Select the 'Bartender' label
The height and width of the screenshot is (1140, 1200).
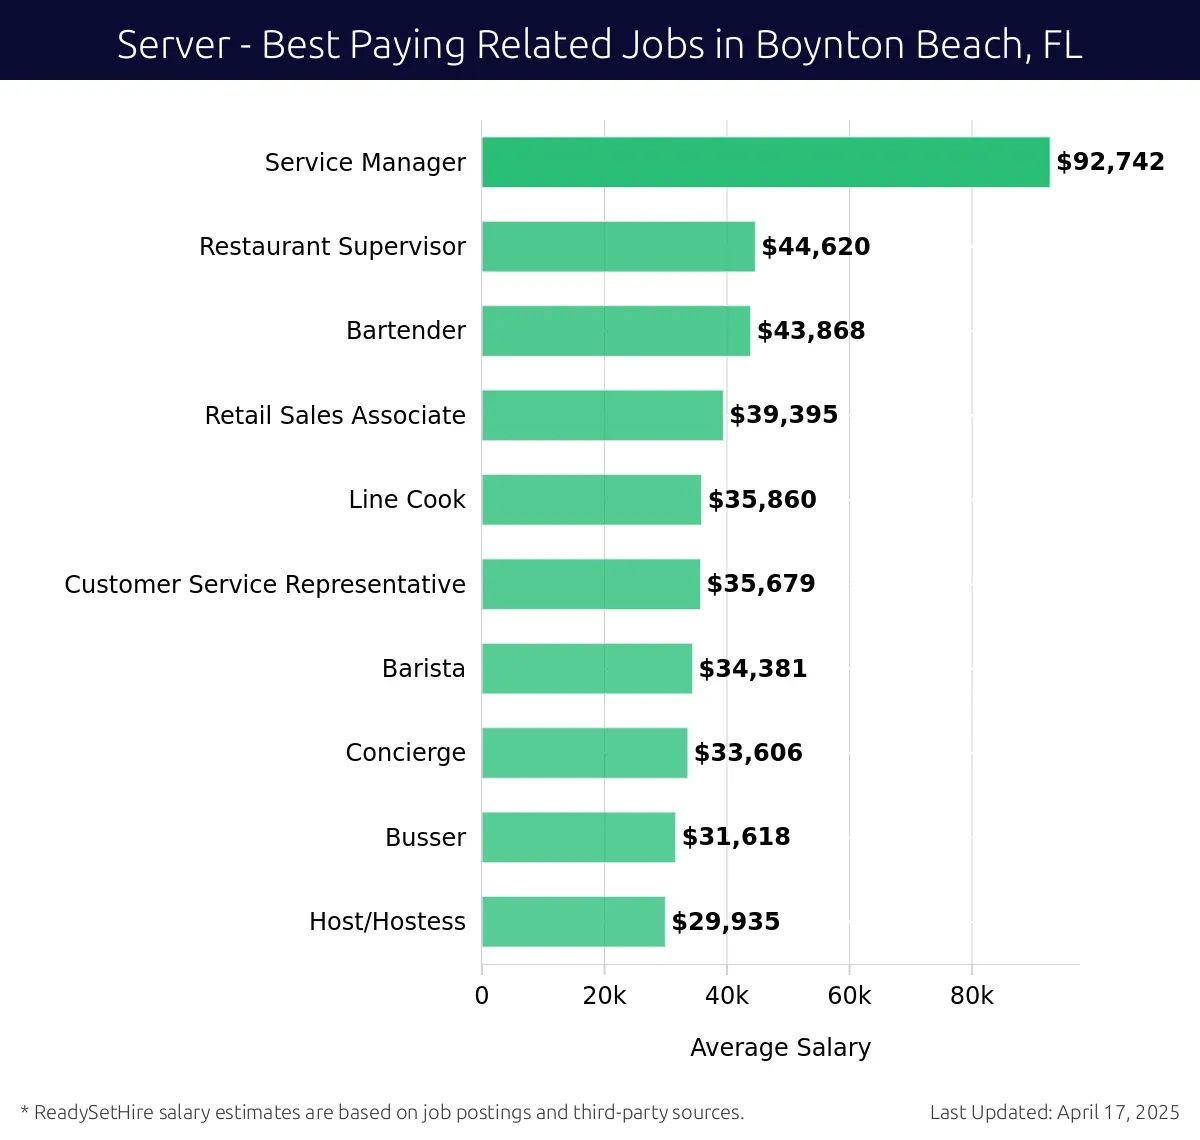406,331
